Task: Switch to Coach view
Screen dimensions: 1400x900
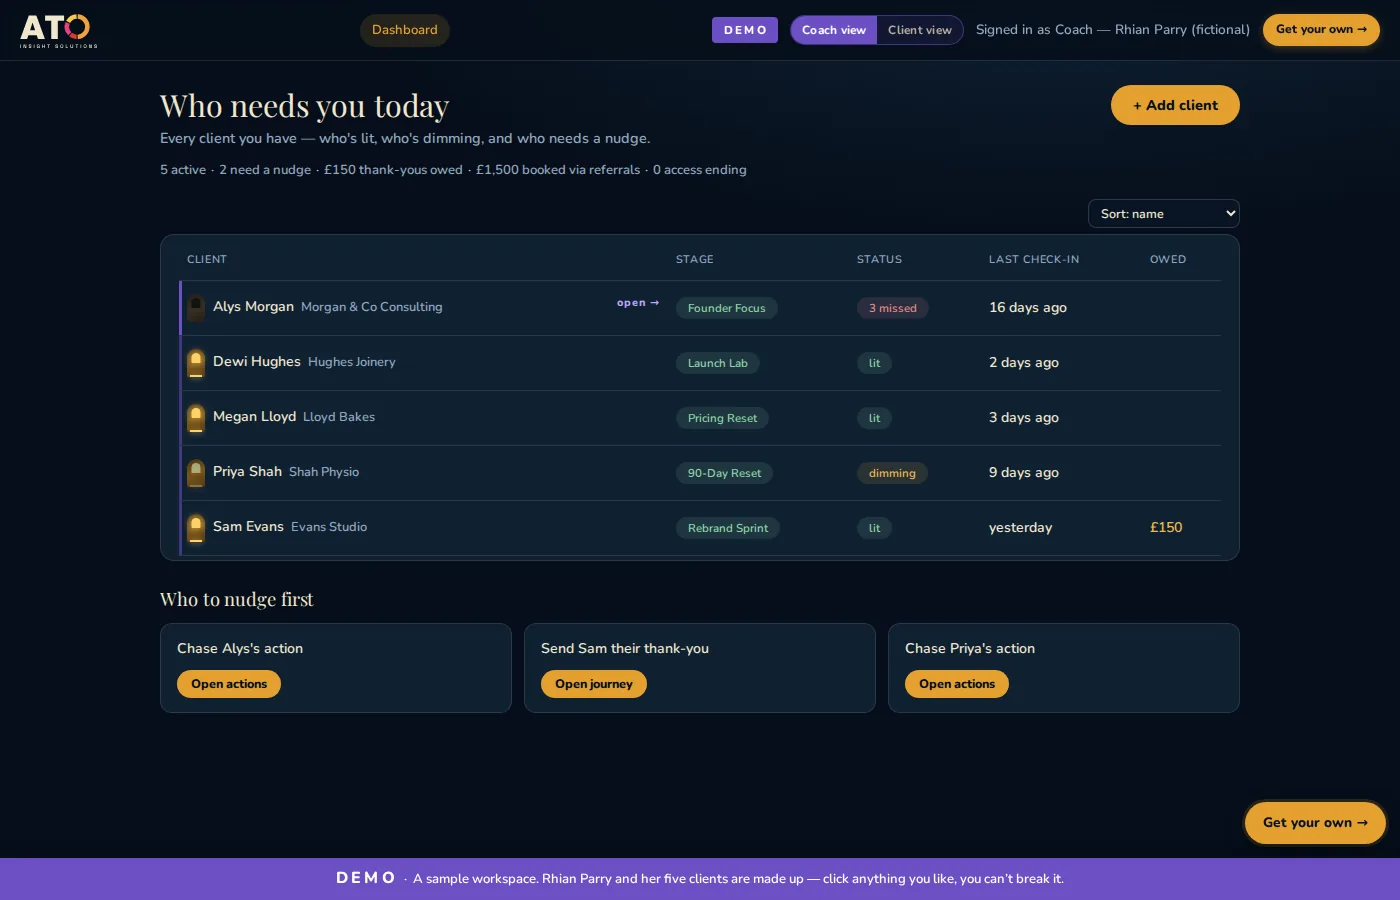Action: pyautogui.click(x=834, y=30)
